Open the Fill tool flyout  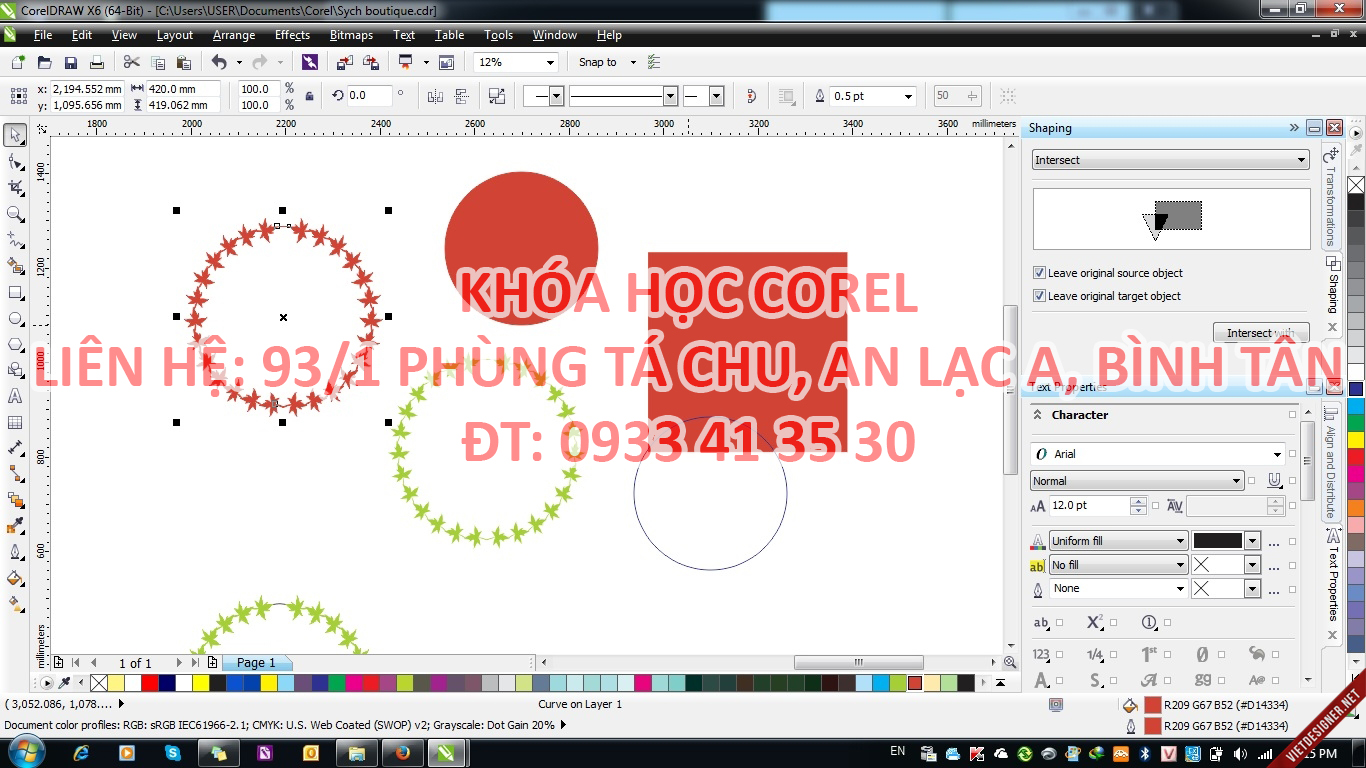point(15,578)
